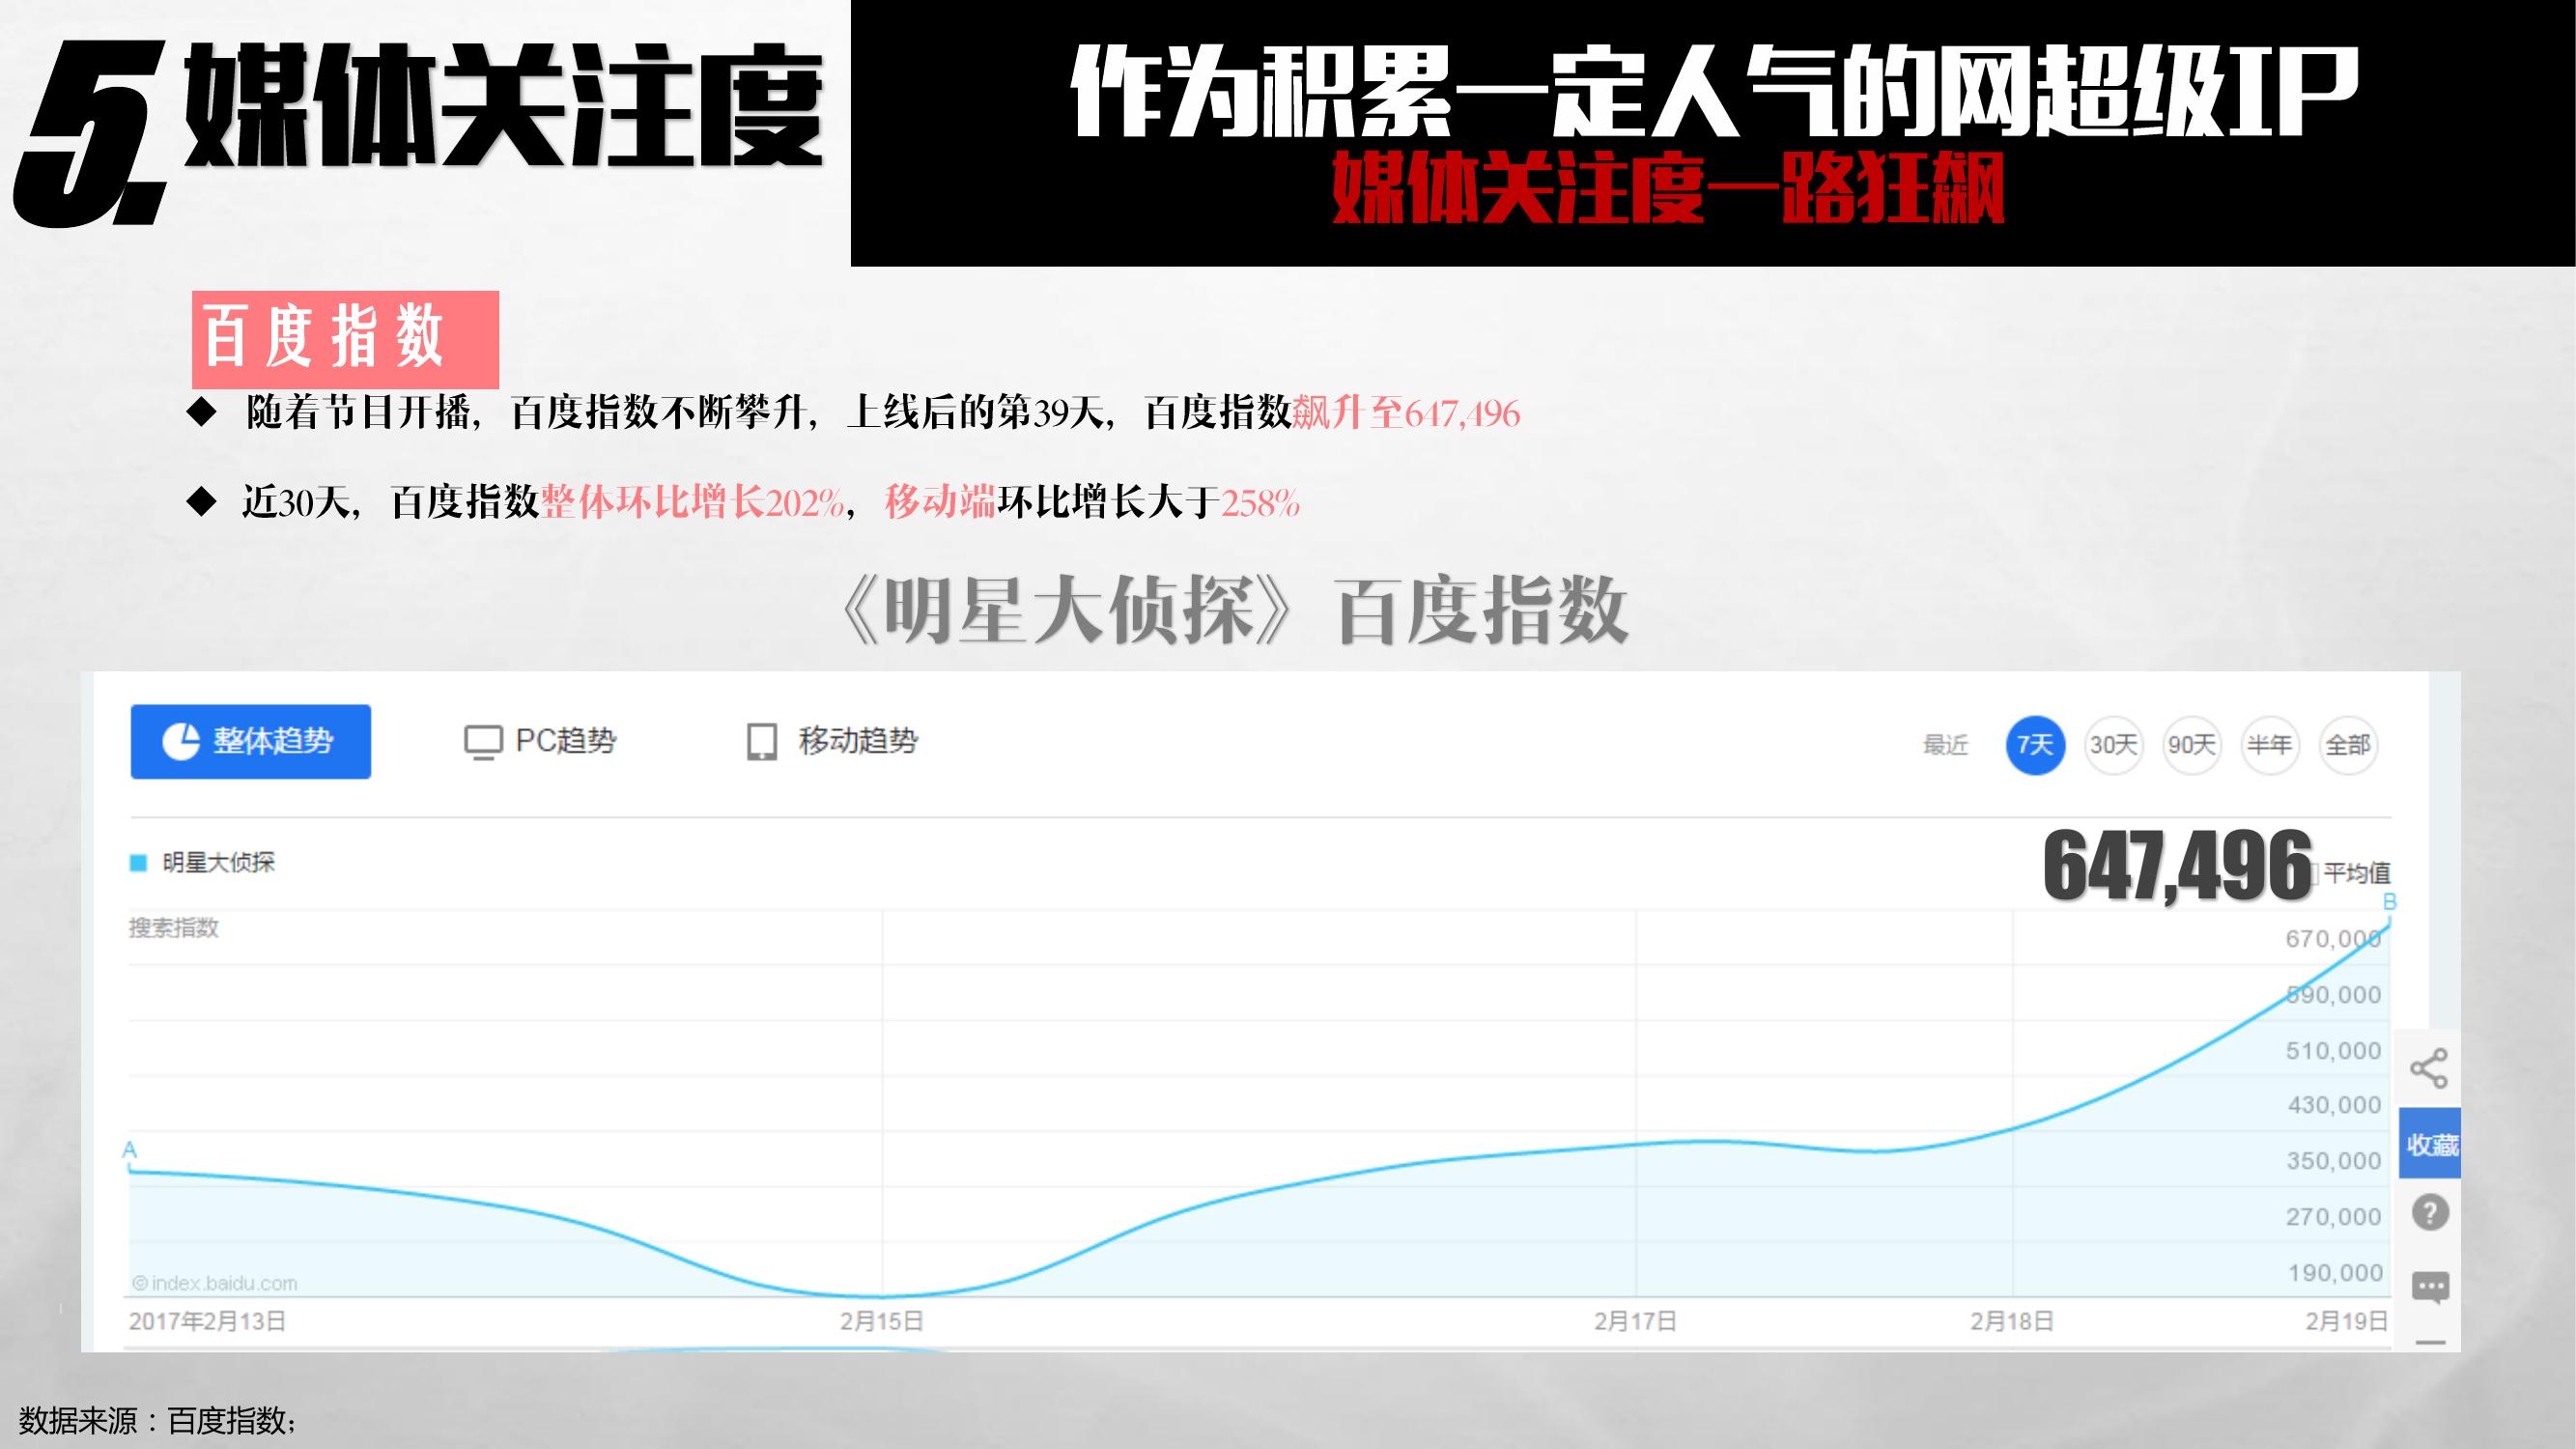Click the 收藏 button
The width and height of the screenshot is (2576, 1449).
pos(2431,1144)
